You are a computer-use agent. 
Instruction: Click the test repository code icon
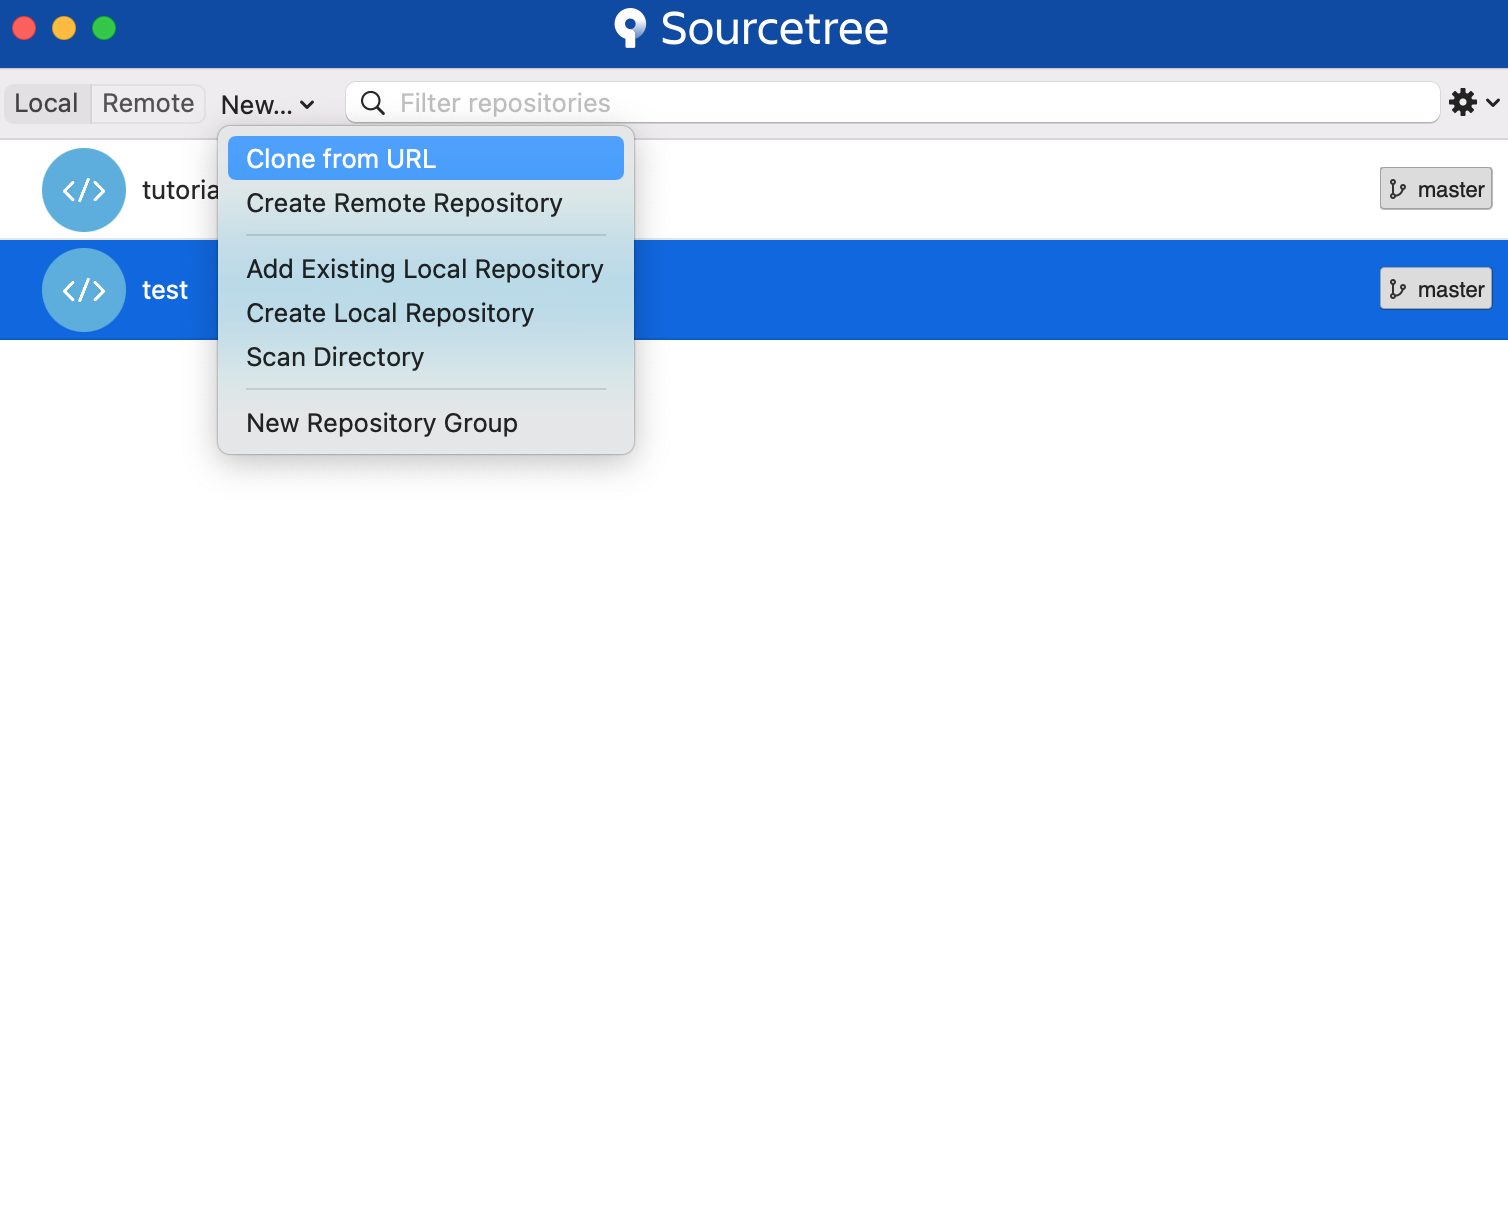pyautogui.click(x=84, y=290)
